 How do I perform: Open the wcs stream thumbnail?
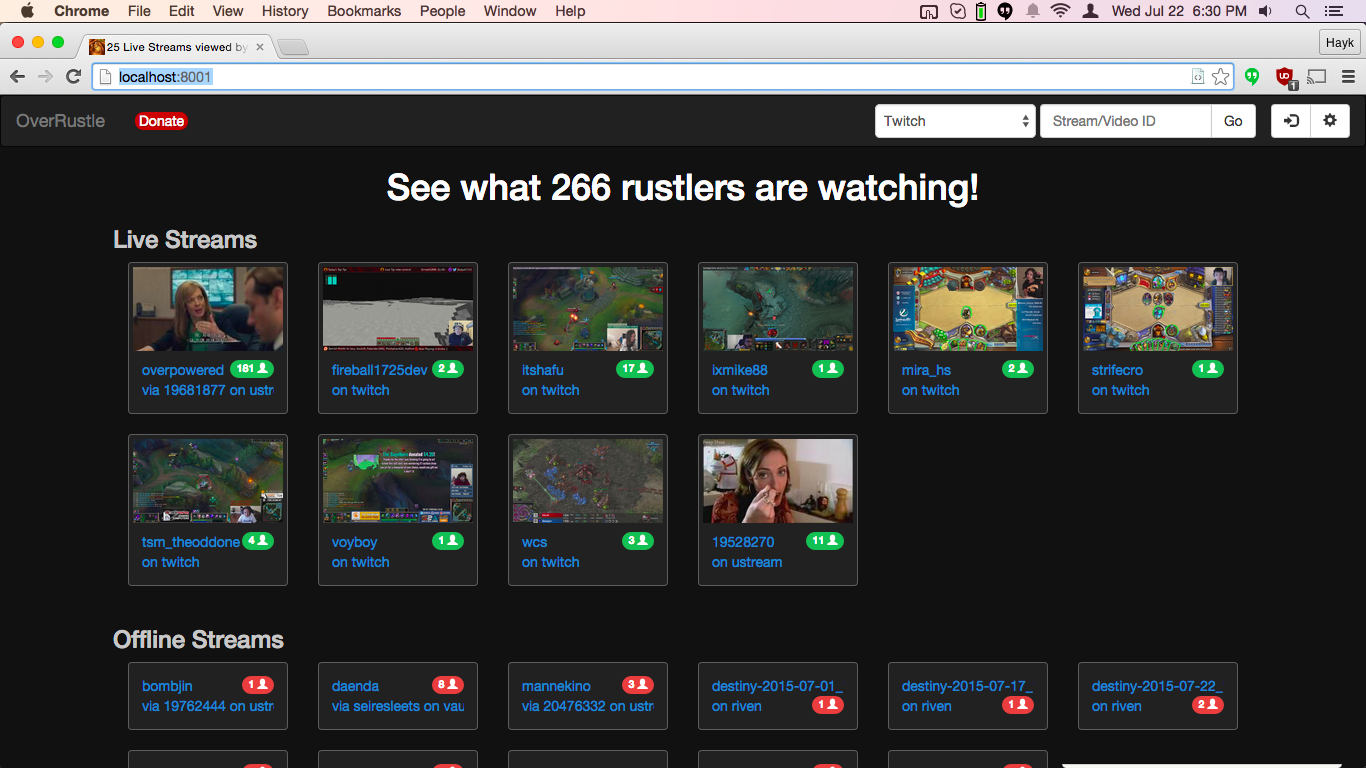pyautogui.click(x=588, y=480)
